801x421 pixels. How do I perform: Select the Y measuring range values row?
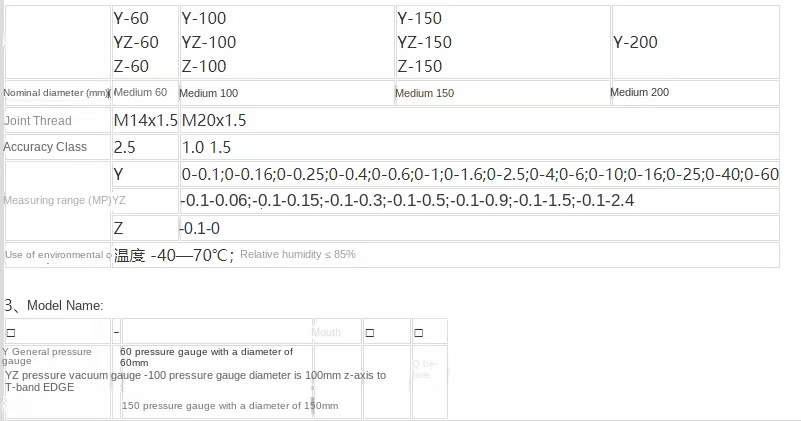479,174
